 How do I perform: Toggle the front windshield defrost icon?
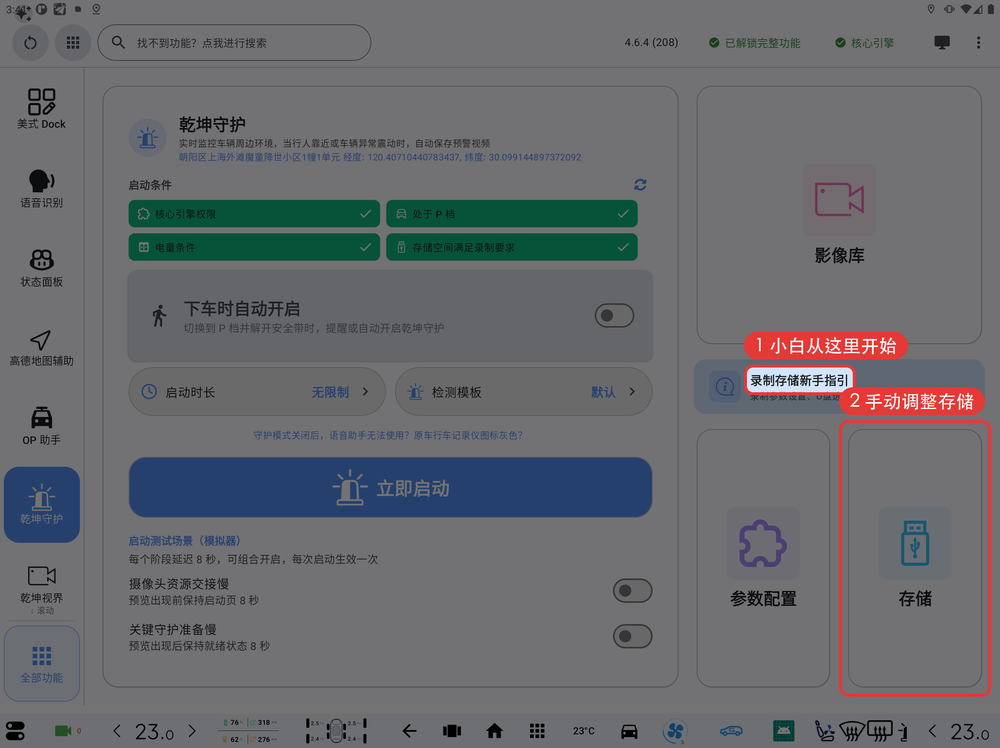[851, 731]
